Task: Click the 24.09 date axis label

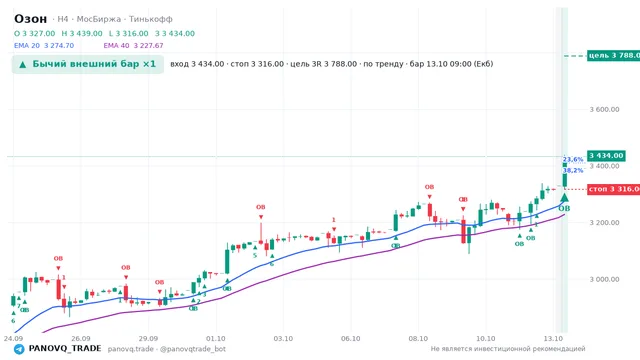Action: tap(13, 339)
